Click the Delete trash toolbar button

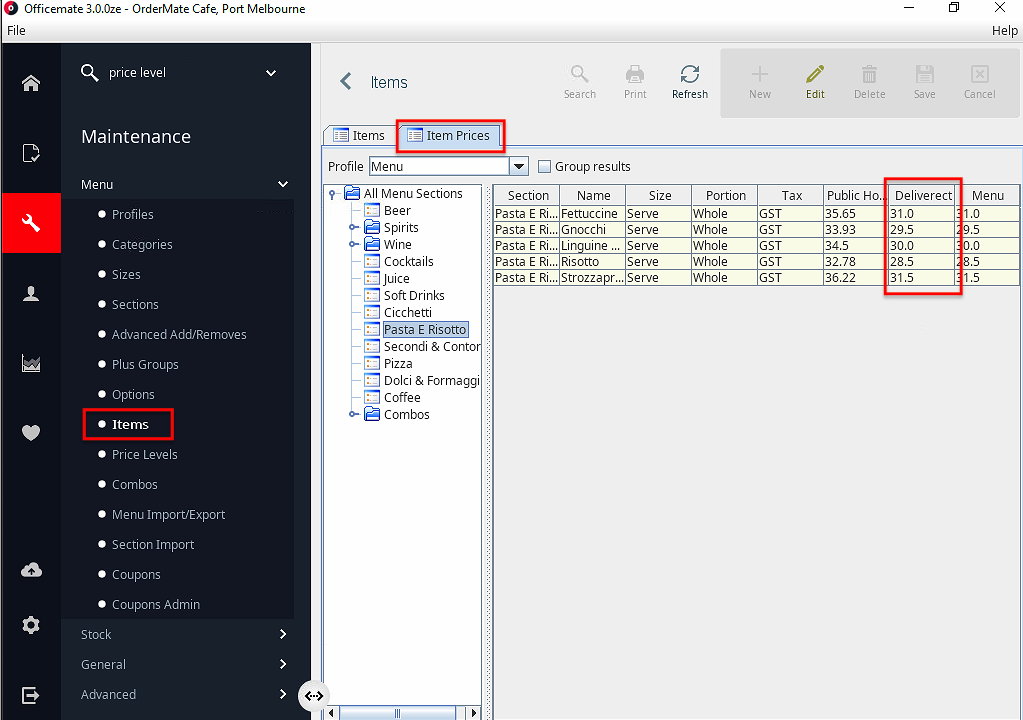click(x=870, y=82)
